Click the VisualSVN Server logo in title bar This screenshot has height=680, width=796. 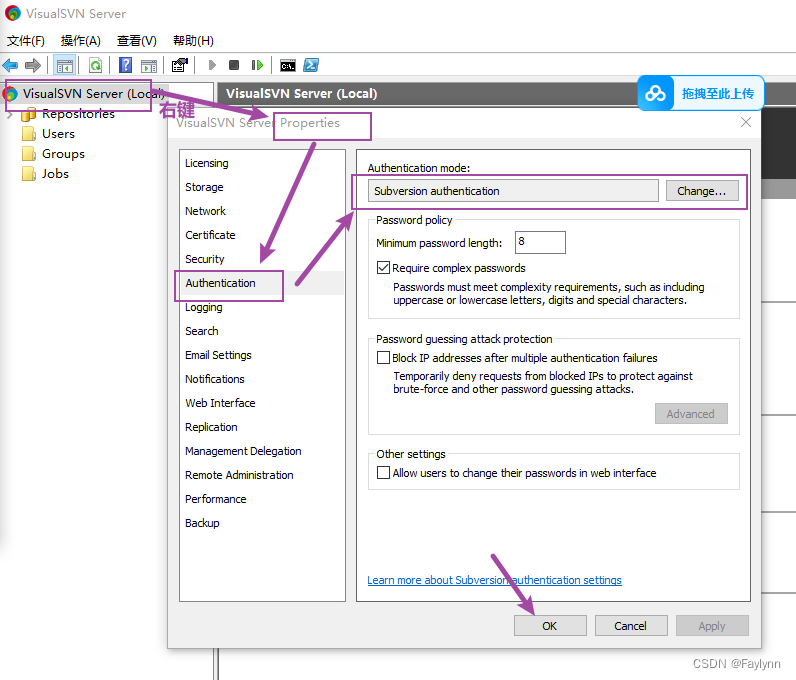coord(12,13)
